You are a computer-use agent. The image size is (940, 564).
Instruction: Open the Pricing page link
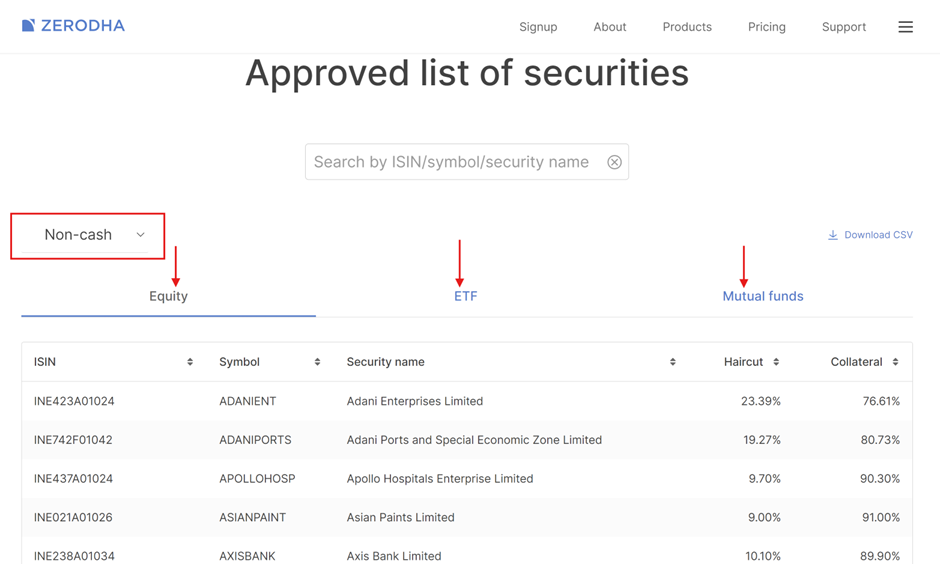767,27
